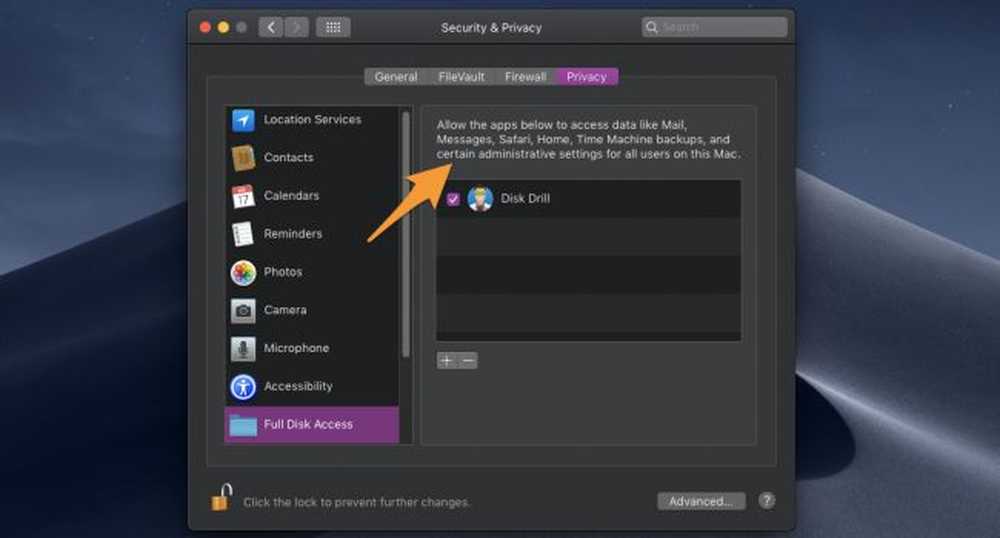Click the Contacts book icon
Screen dimensions: 1000x538
[243, 157]
